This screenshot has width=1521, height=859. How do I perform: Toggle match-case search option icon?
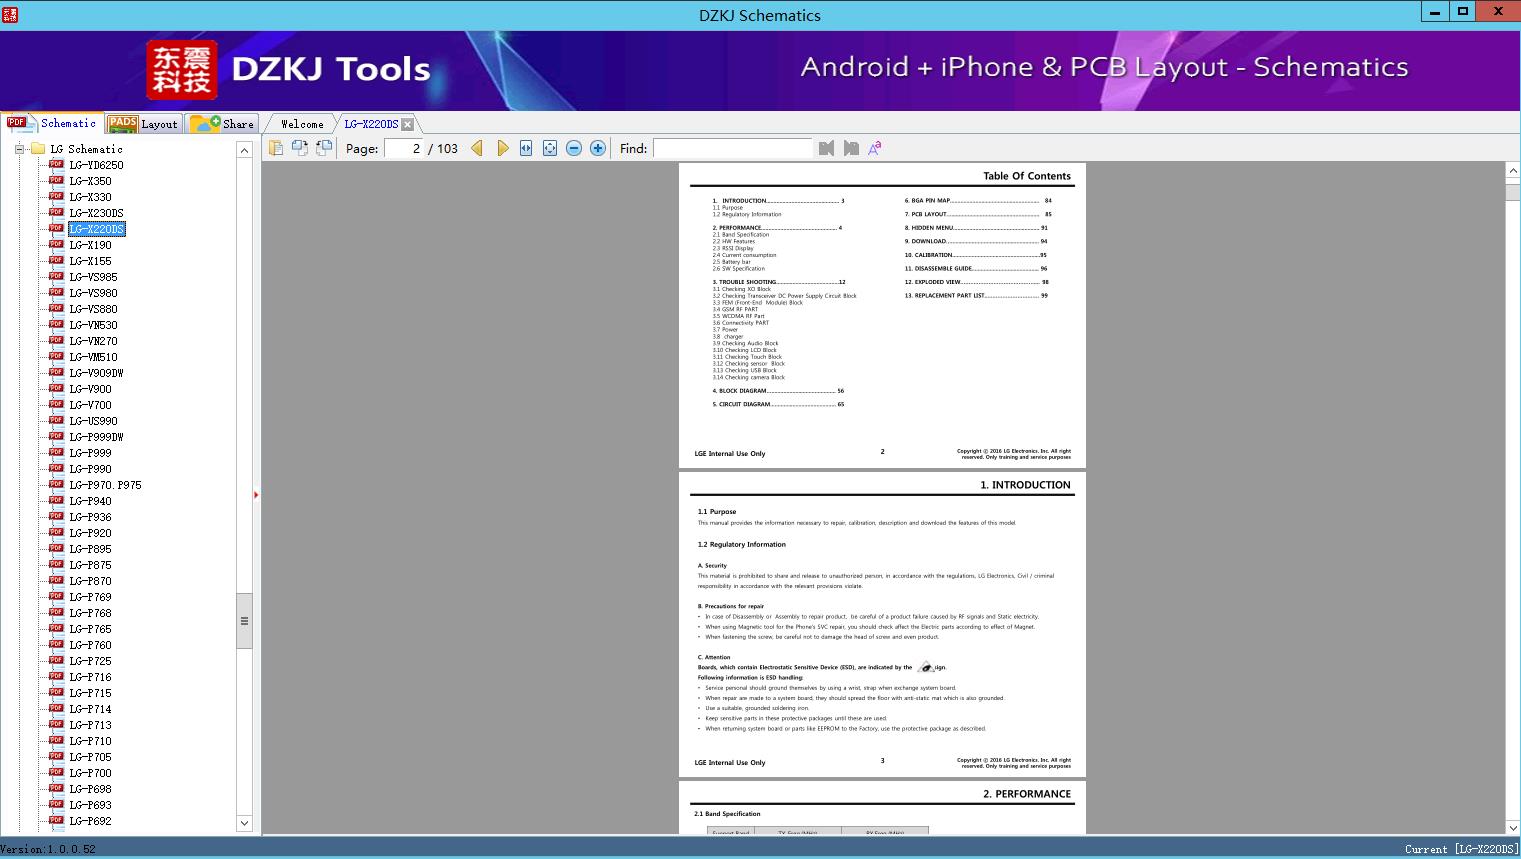click(x=875, y=148)
